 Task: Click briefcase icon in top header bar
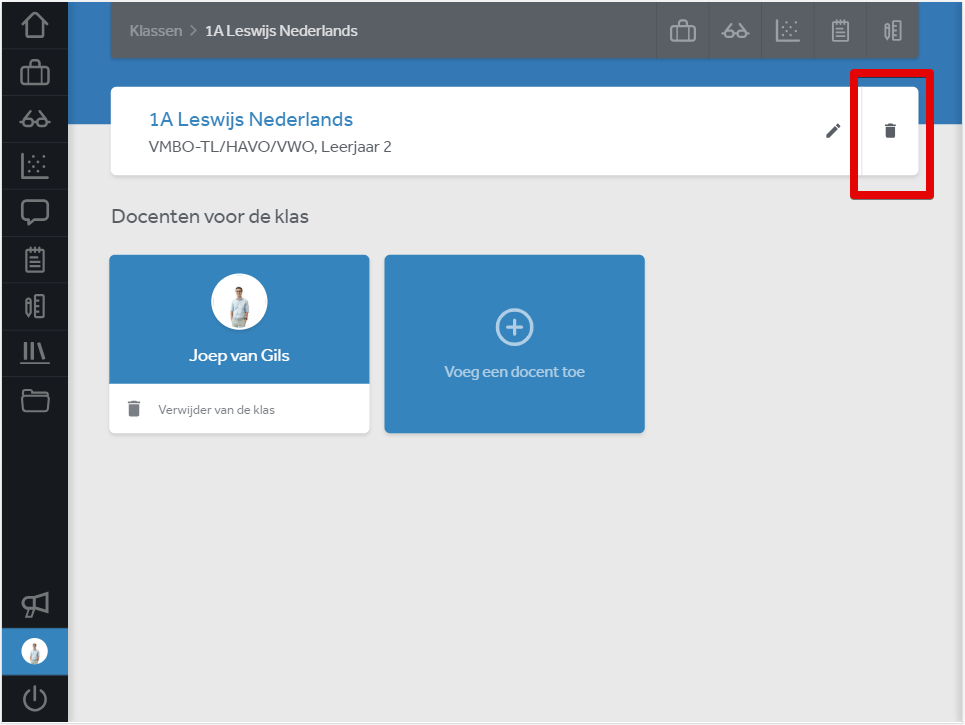[683, 31]
